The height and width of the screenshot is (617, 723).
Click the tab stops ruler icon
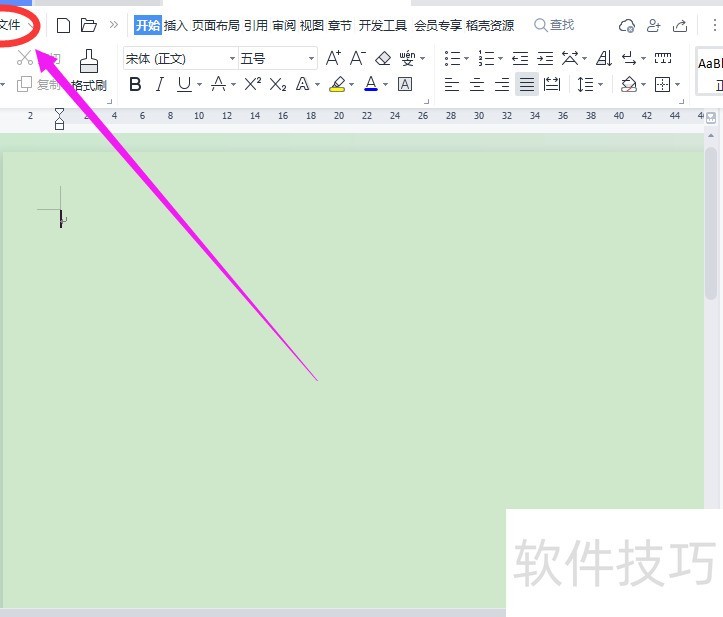[663, 58]
